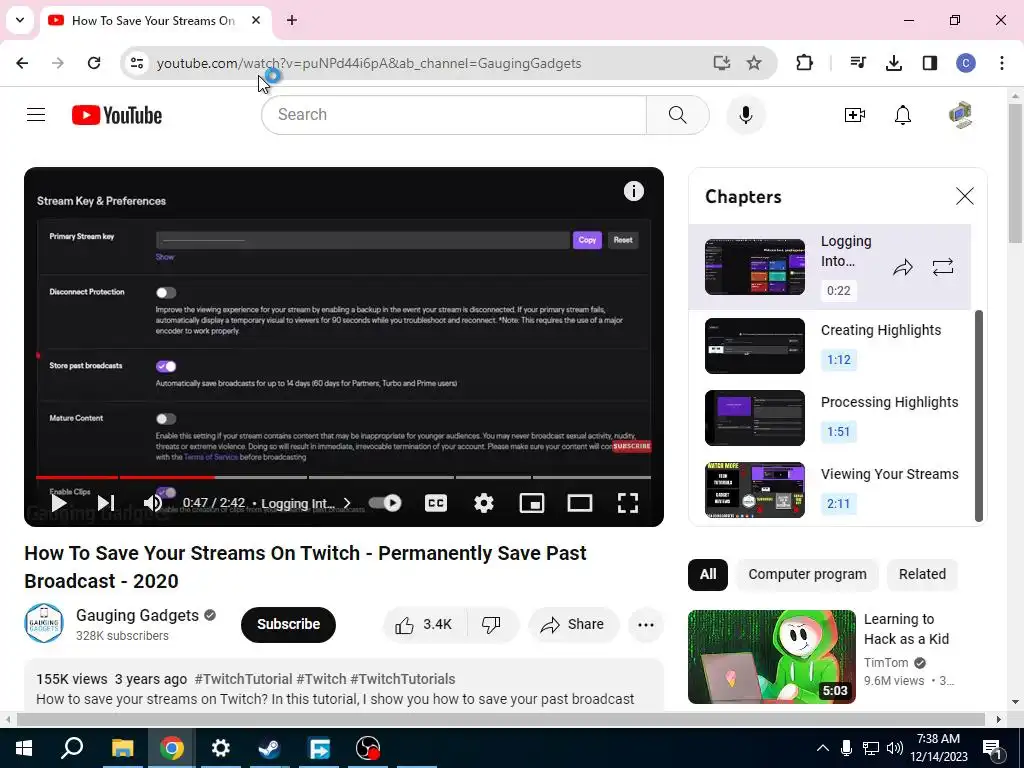
Task: Loop the Logging Into chapter
Action: pyautogui.click(x=943, y=267)
